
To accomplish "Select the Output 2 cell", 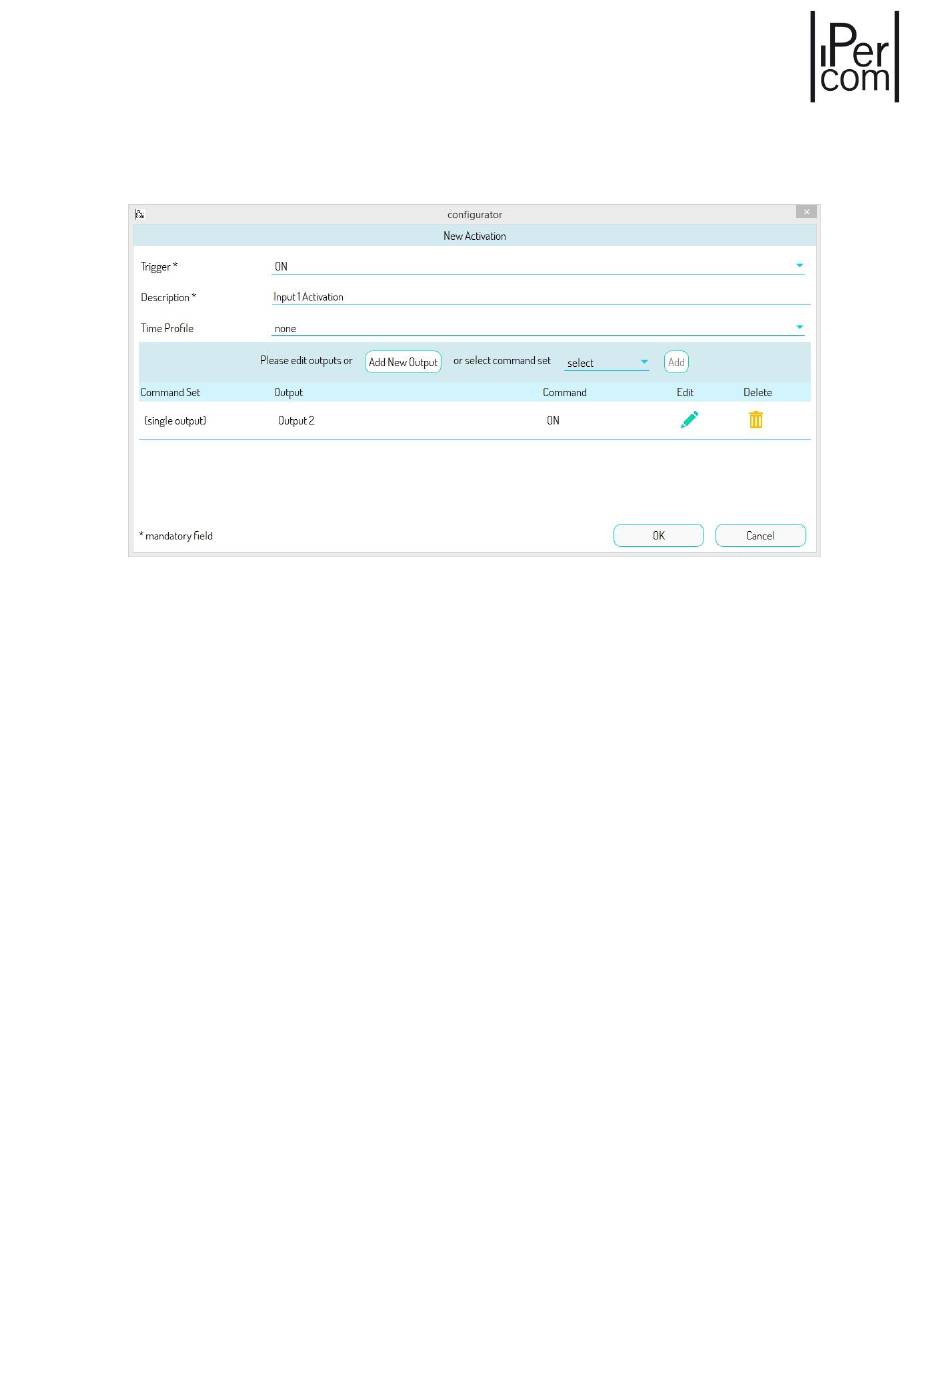I will (x=296, y=421).
